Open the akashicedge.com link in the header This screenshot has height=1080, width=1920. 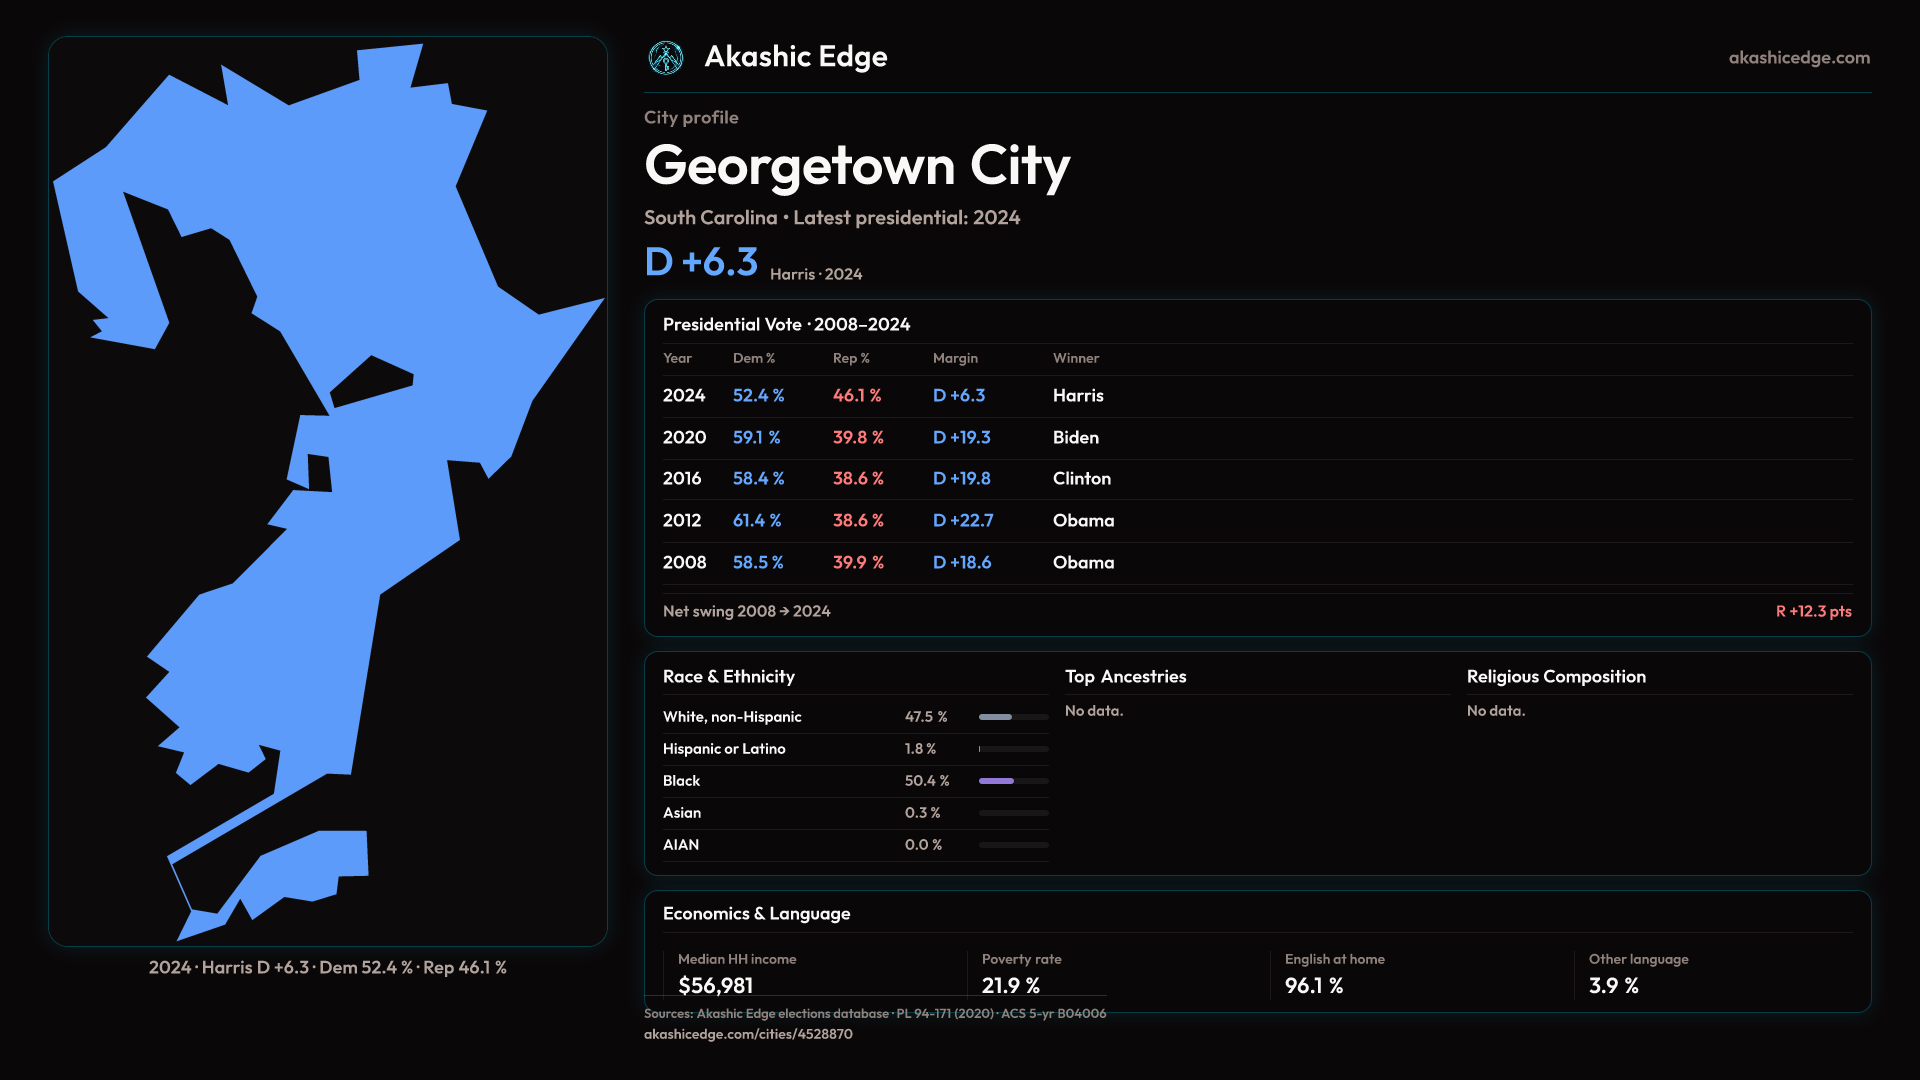pyautogui.click(x=1798, y=58)
